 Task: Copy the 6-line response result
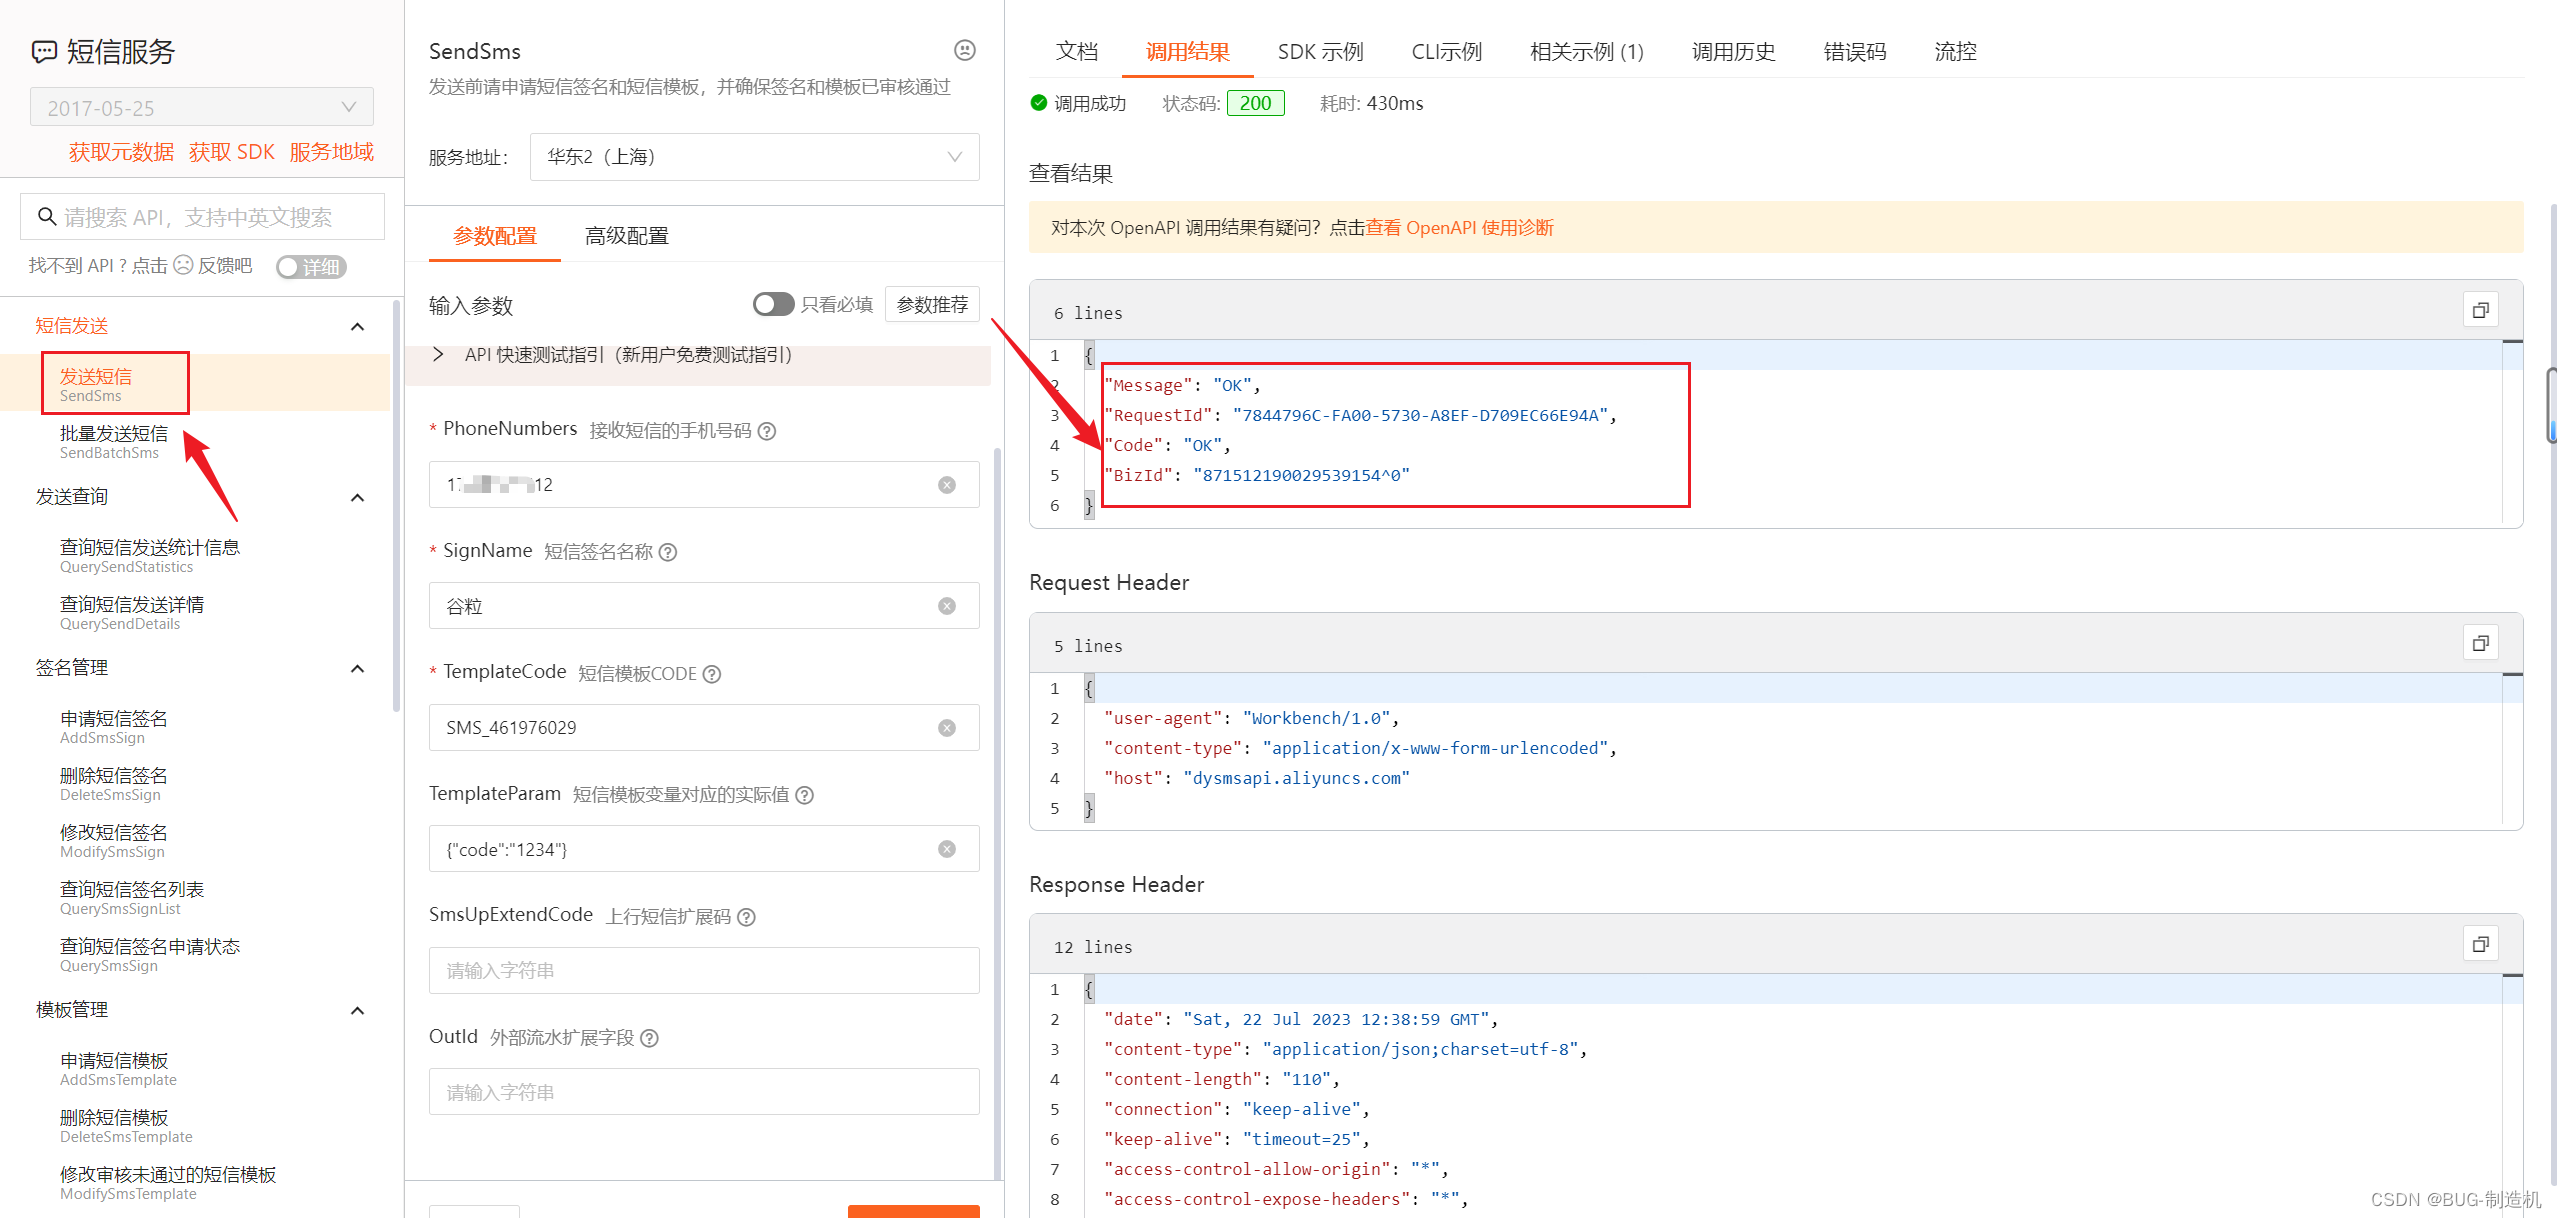(2480, 311)
